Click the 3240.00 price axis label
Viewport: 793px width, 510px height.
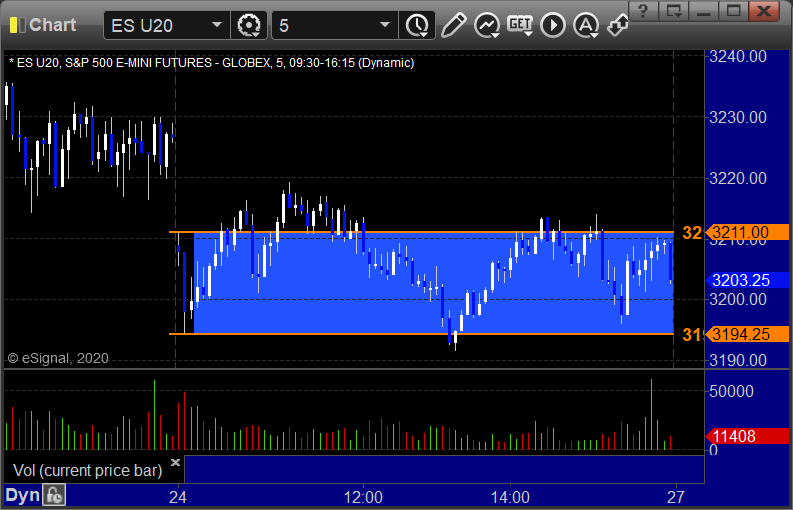click(x=738, y=57)
